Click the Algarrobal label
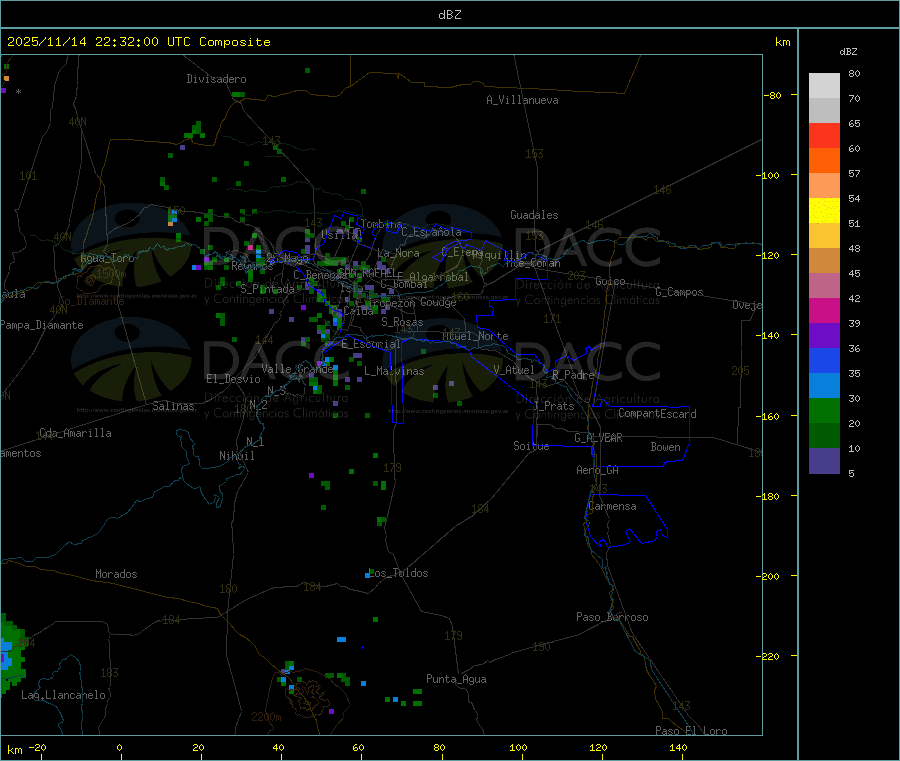 439,277
